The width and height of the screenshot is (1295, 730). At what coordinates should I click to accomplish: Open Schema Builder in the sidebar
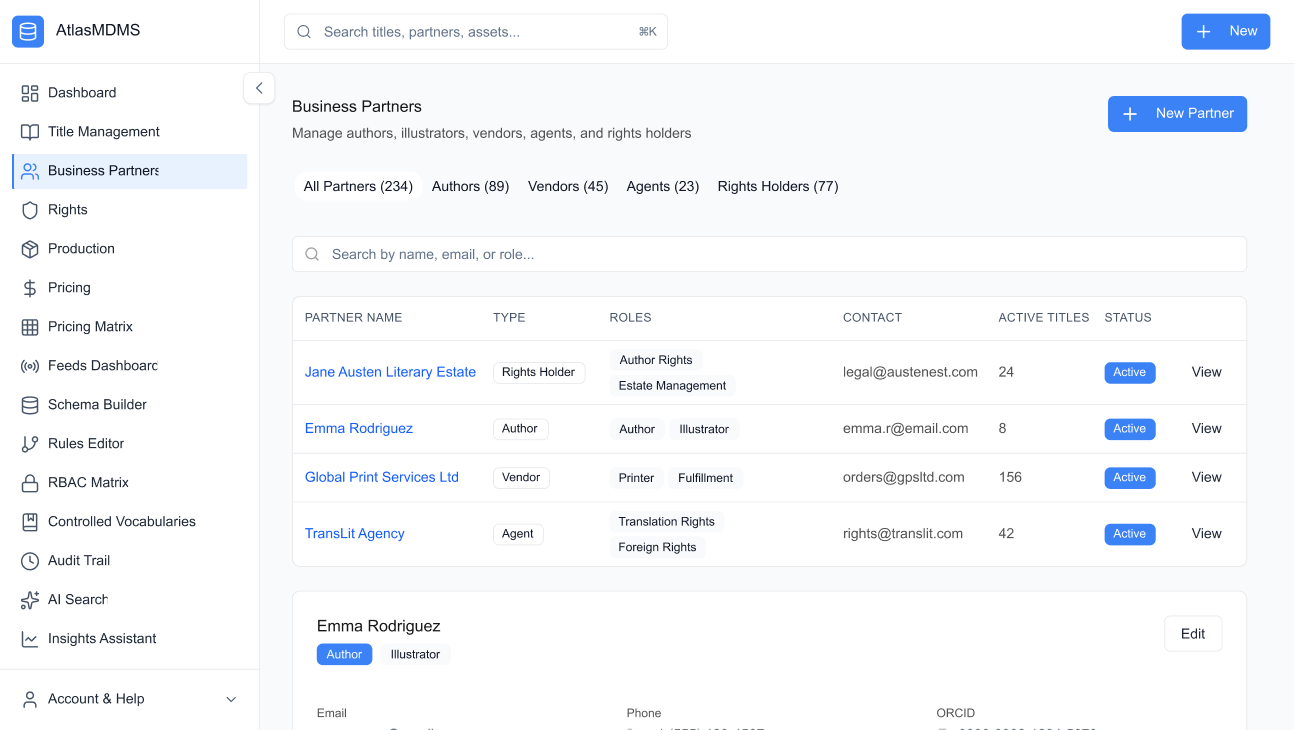[97, 405]
